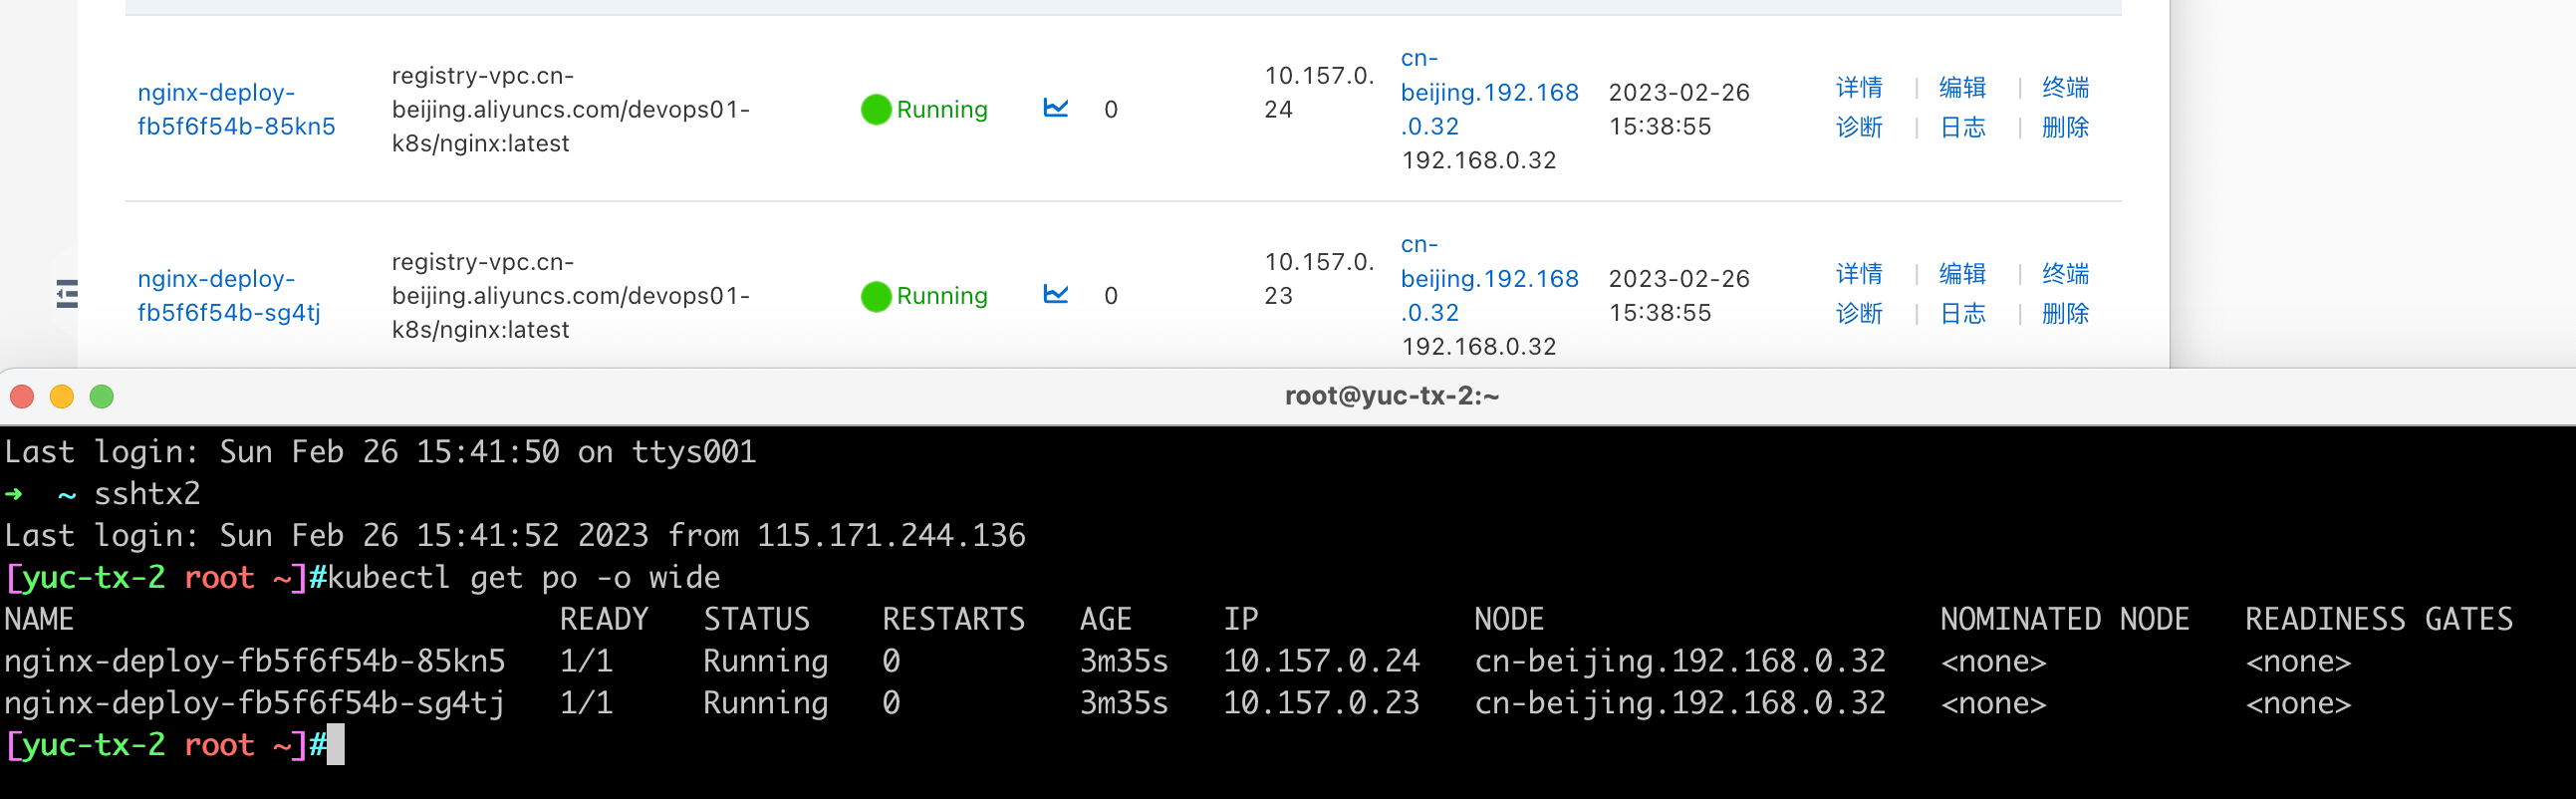The width and height of the screenshot is (2576, 799).
Task: Open 终端 for the 85kn5 pod
Action: [x=2064, y=88]
